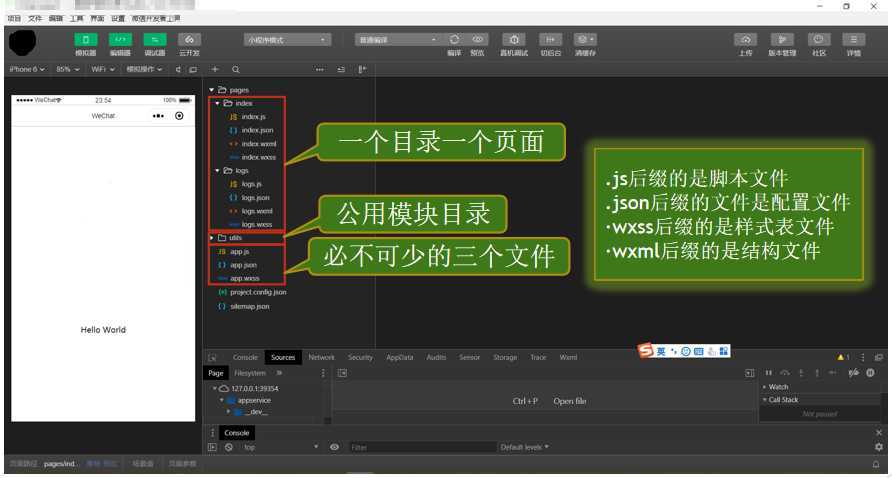The image size is (892, 478).
Task: Click the 编译 compile refresh icon
Action: [x=454, y=39]
